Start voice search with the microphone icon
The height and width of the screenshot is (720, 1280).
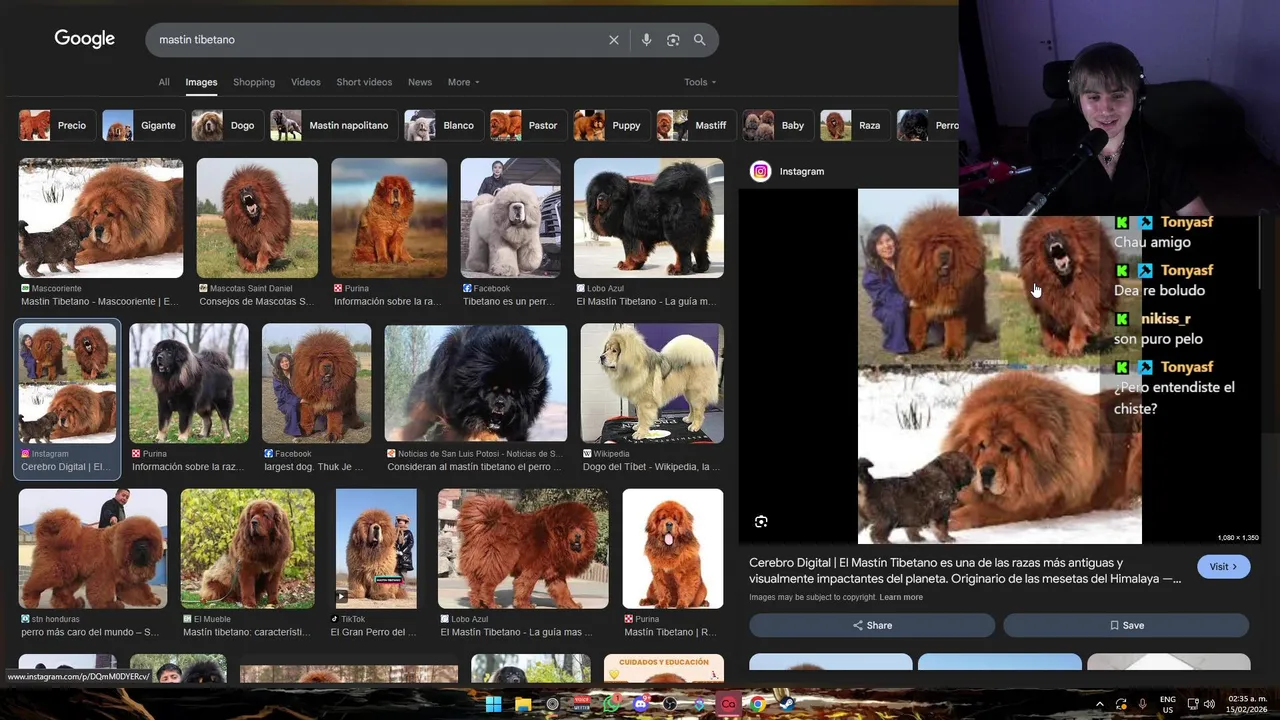click(646, 40)
